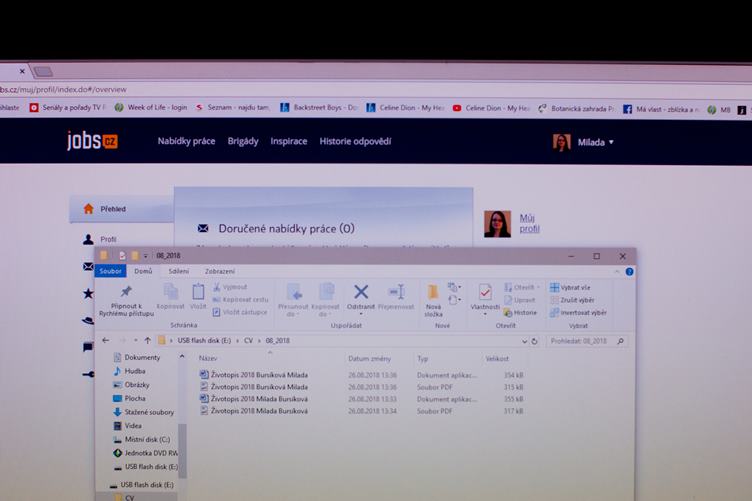Click the recent locations arrow in Explorer
The image size is (752, 501).
click(x=136, y=340)
